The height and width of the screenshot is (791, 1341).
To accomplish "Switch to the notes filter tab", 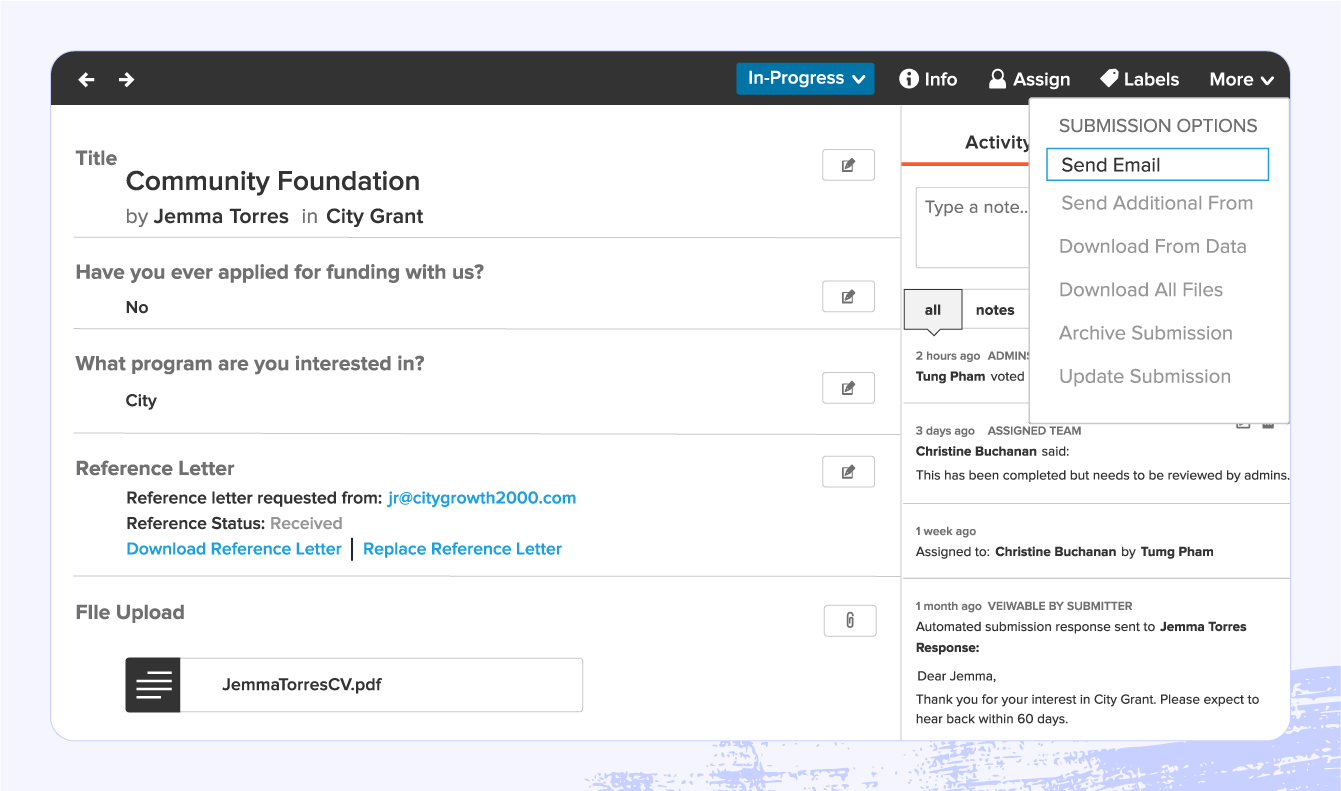I will pos(995,309).
